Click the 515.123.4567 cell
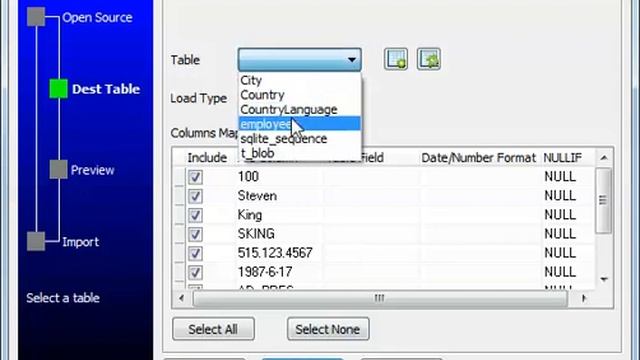Screen dimensions: 640x360 (x=279, y=253)
